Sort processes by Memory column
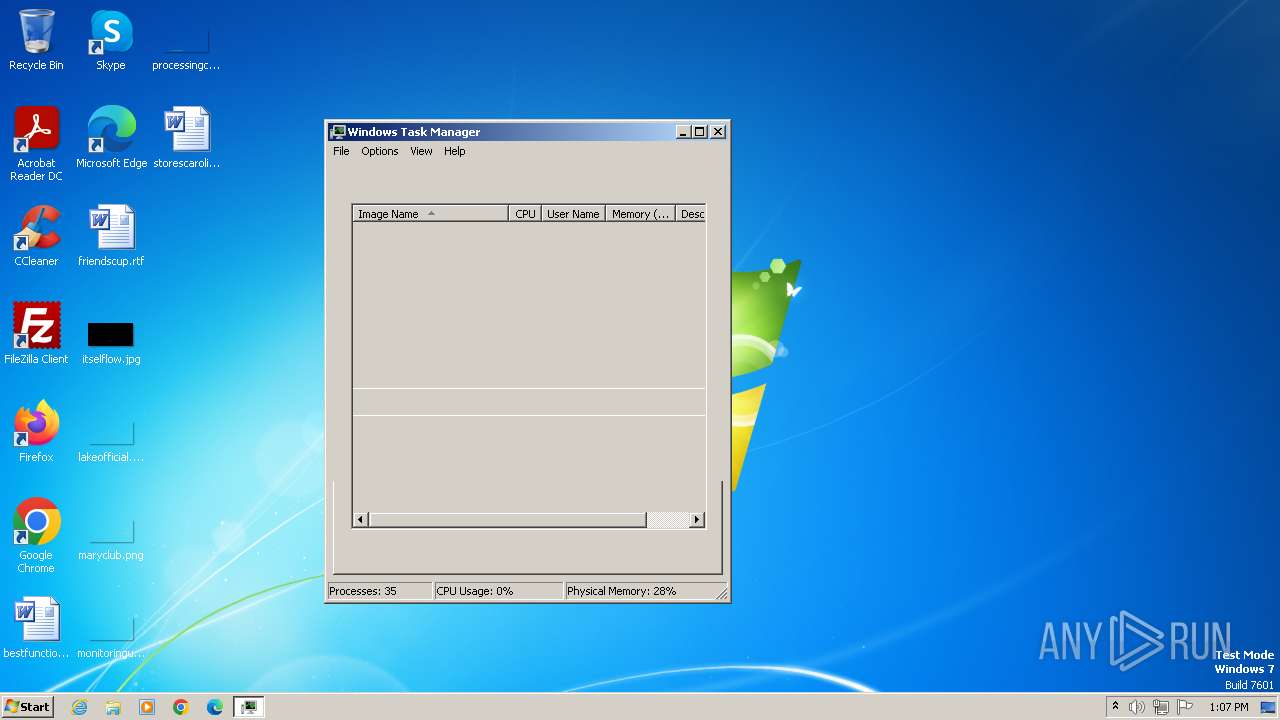 point(641,214)
